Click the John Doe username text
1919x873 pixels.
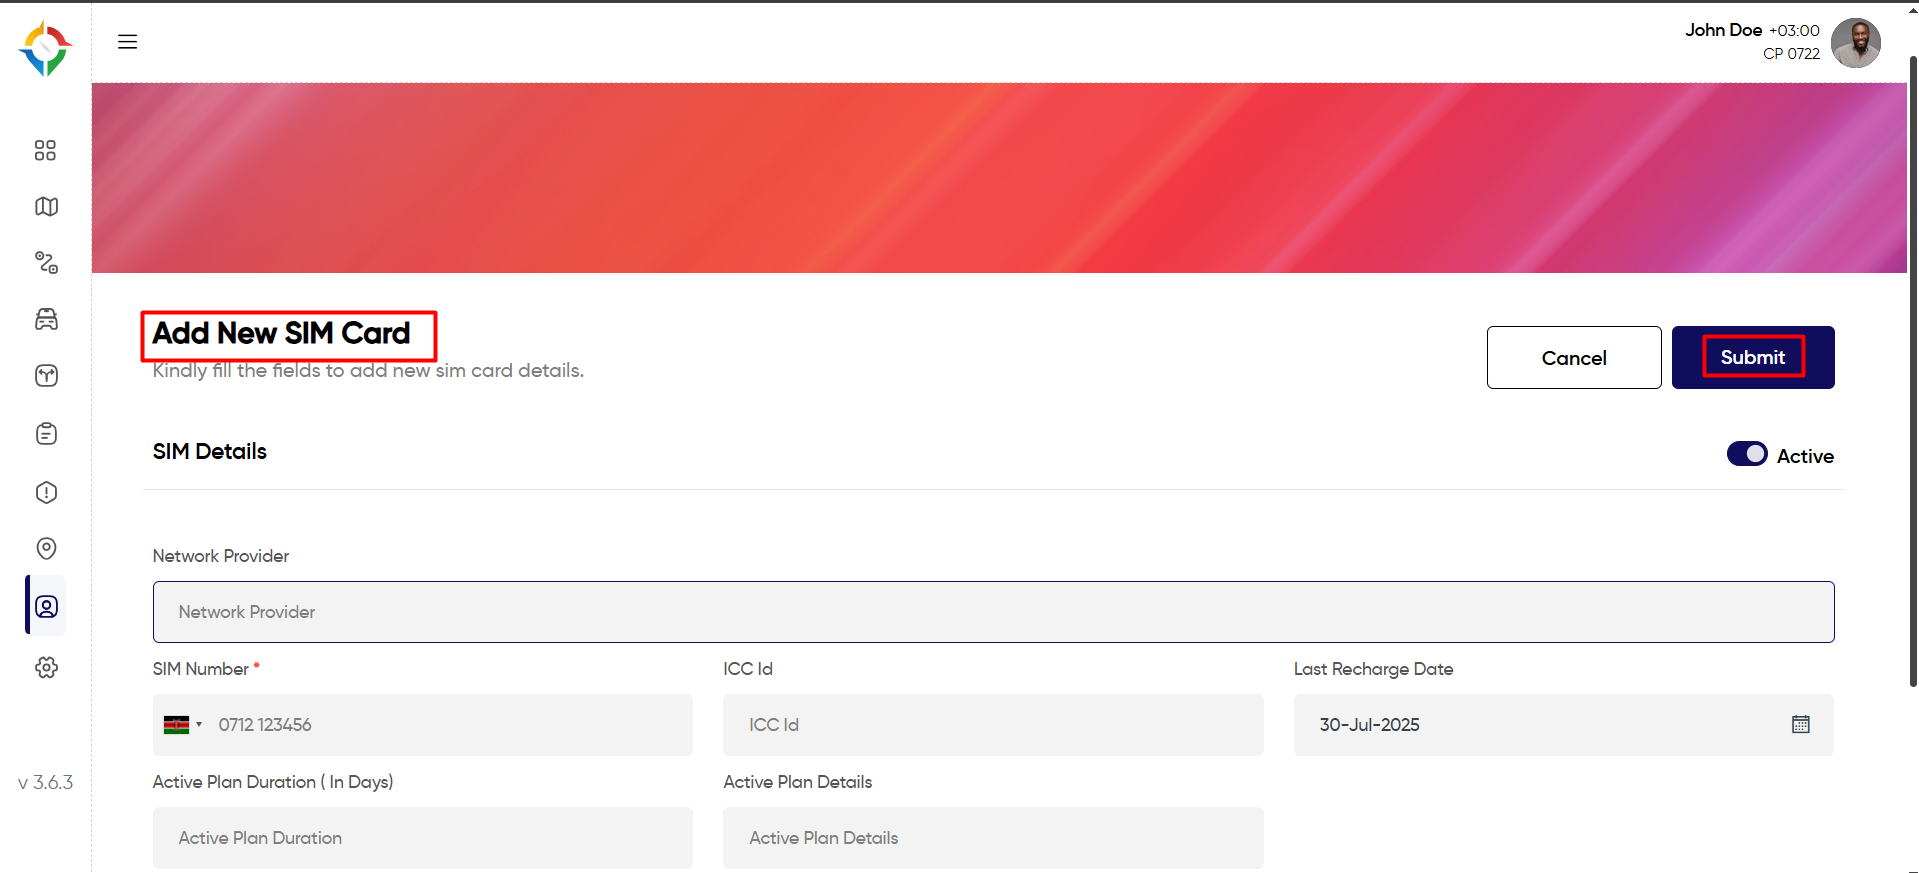1723,30
